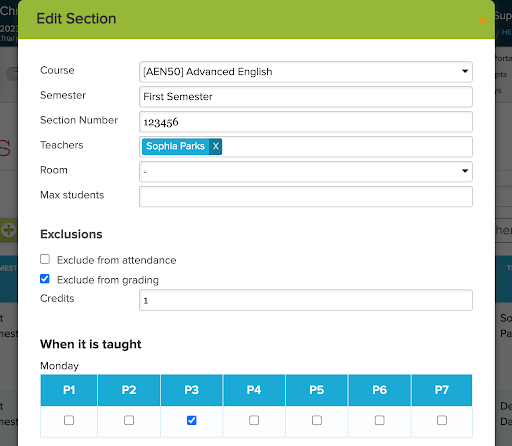Click the Credits input field

pyautogui.click(x=306, y=300)
